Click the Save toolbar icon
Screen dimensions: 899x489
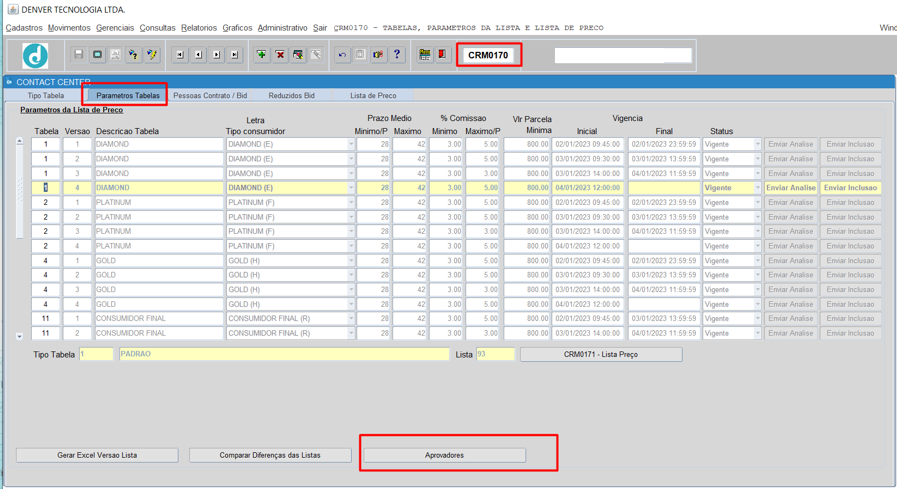79,54
